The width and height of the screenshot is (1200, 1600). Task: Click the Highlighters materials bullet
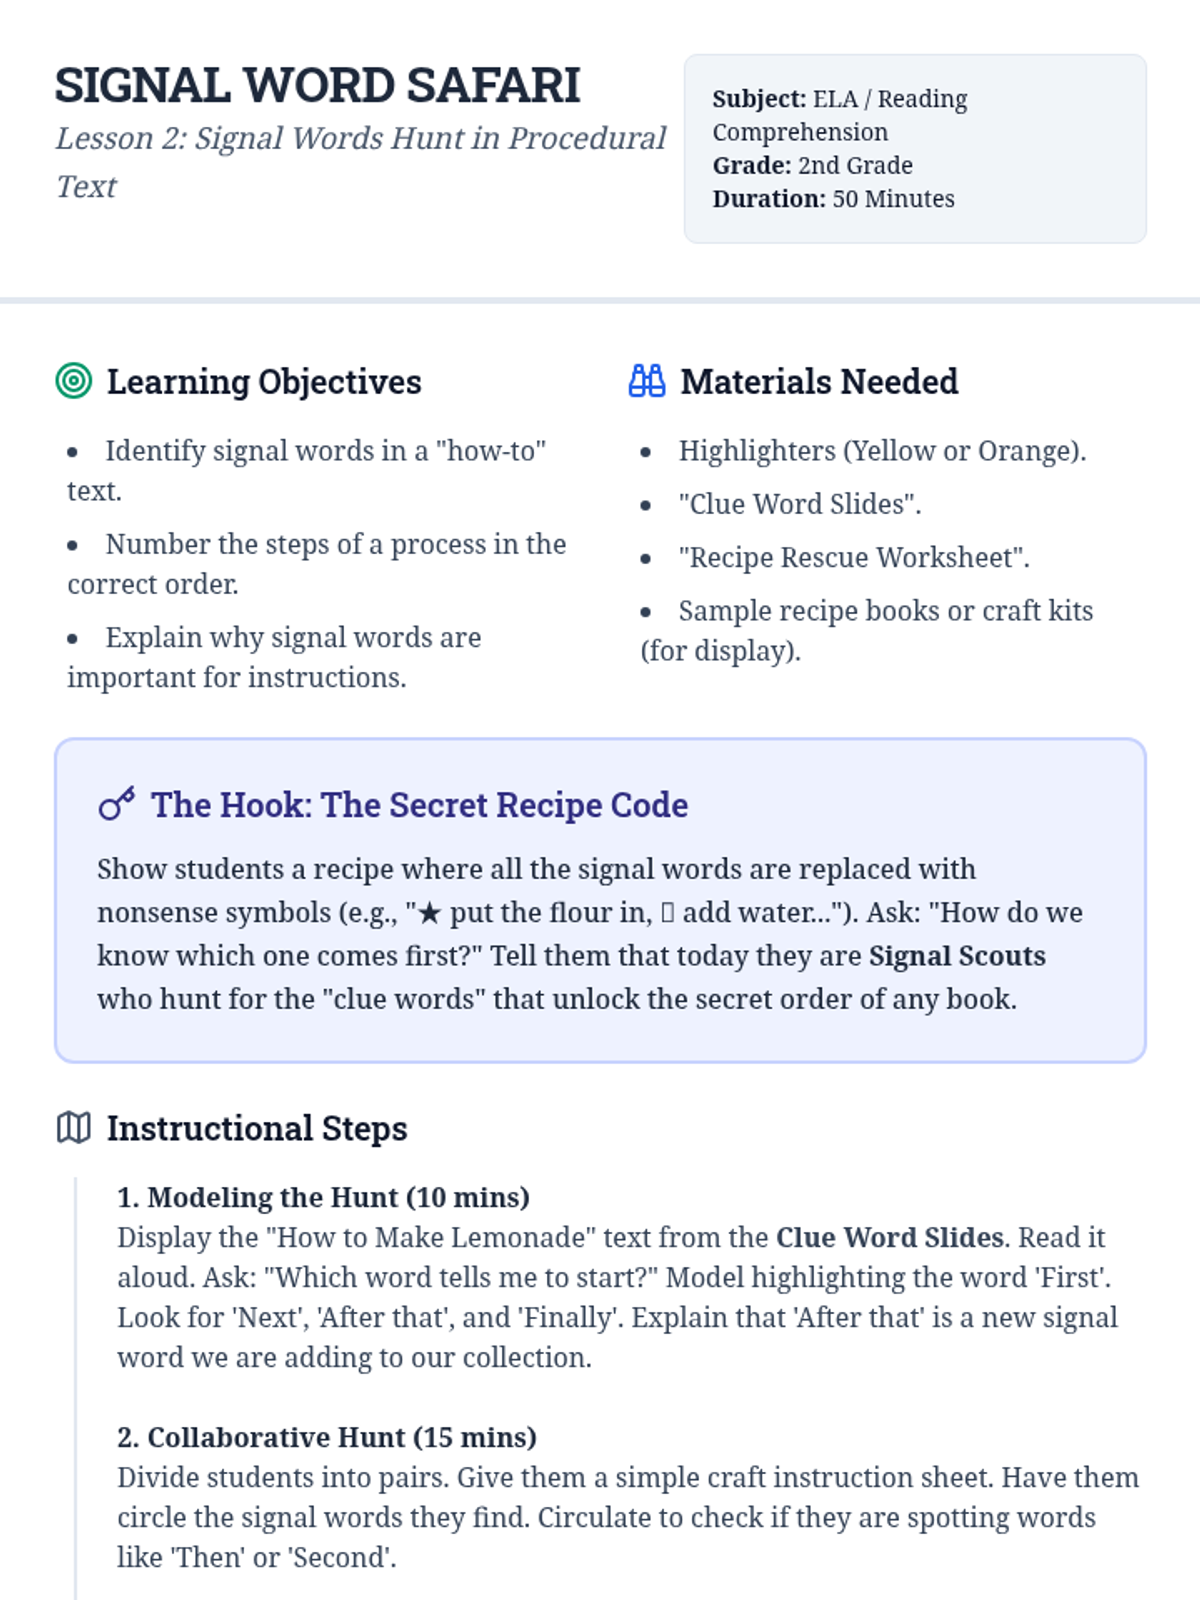(882, 451)
